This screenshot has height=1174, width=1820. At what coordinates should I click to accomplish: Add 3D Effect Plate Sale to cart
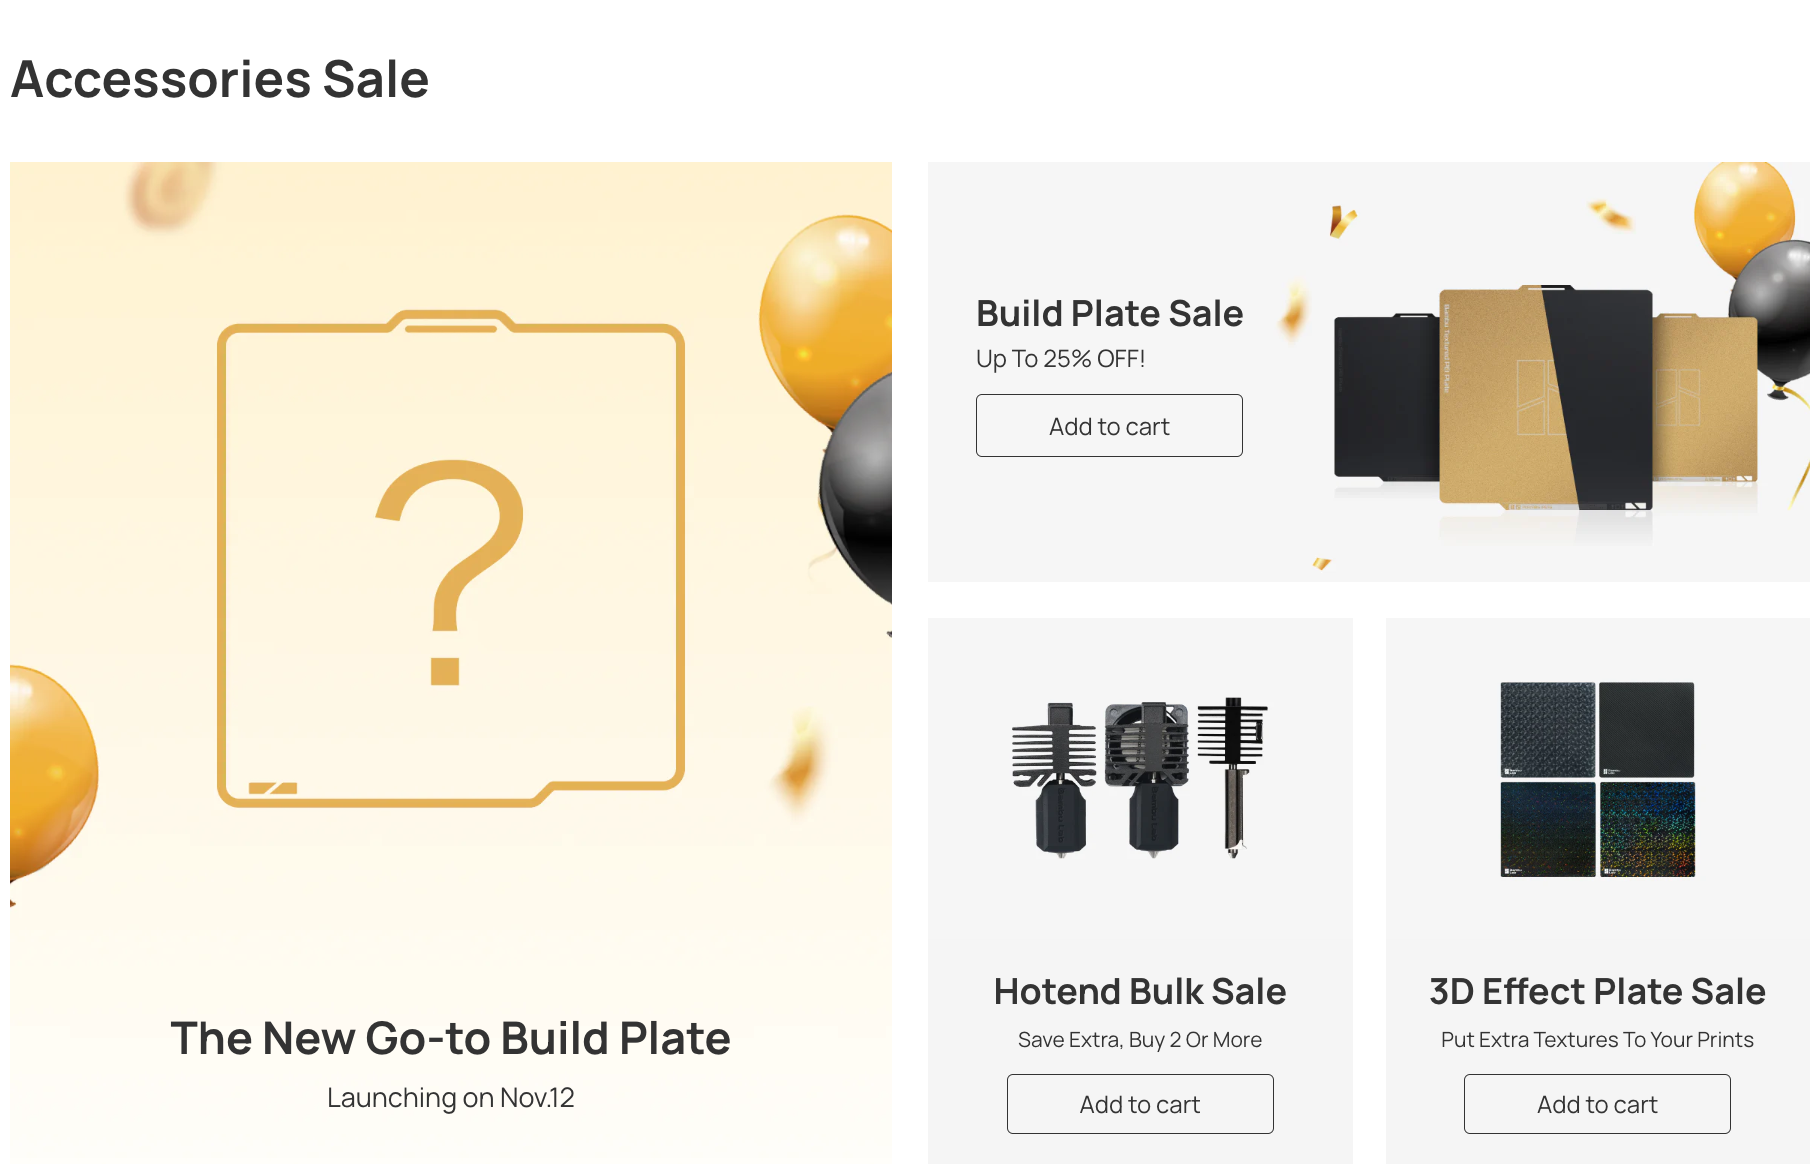(1597, 1104)
